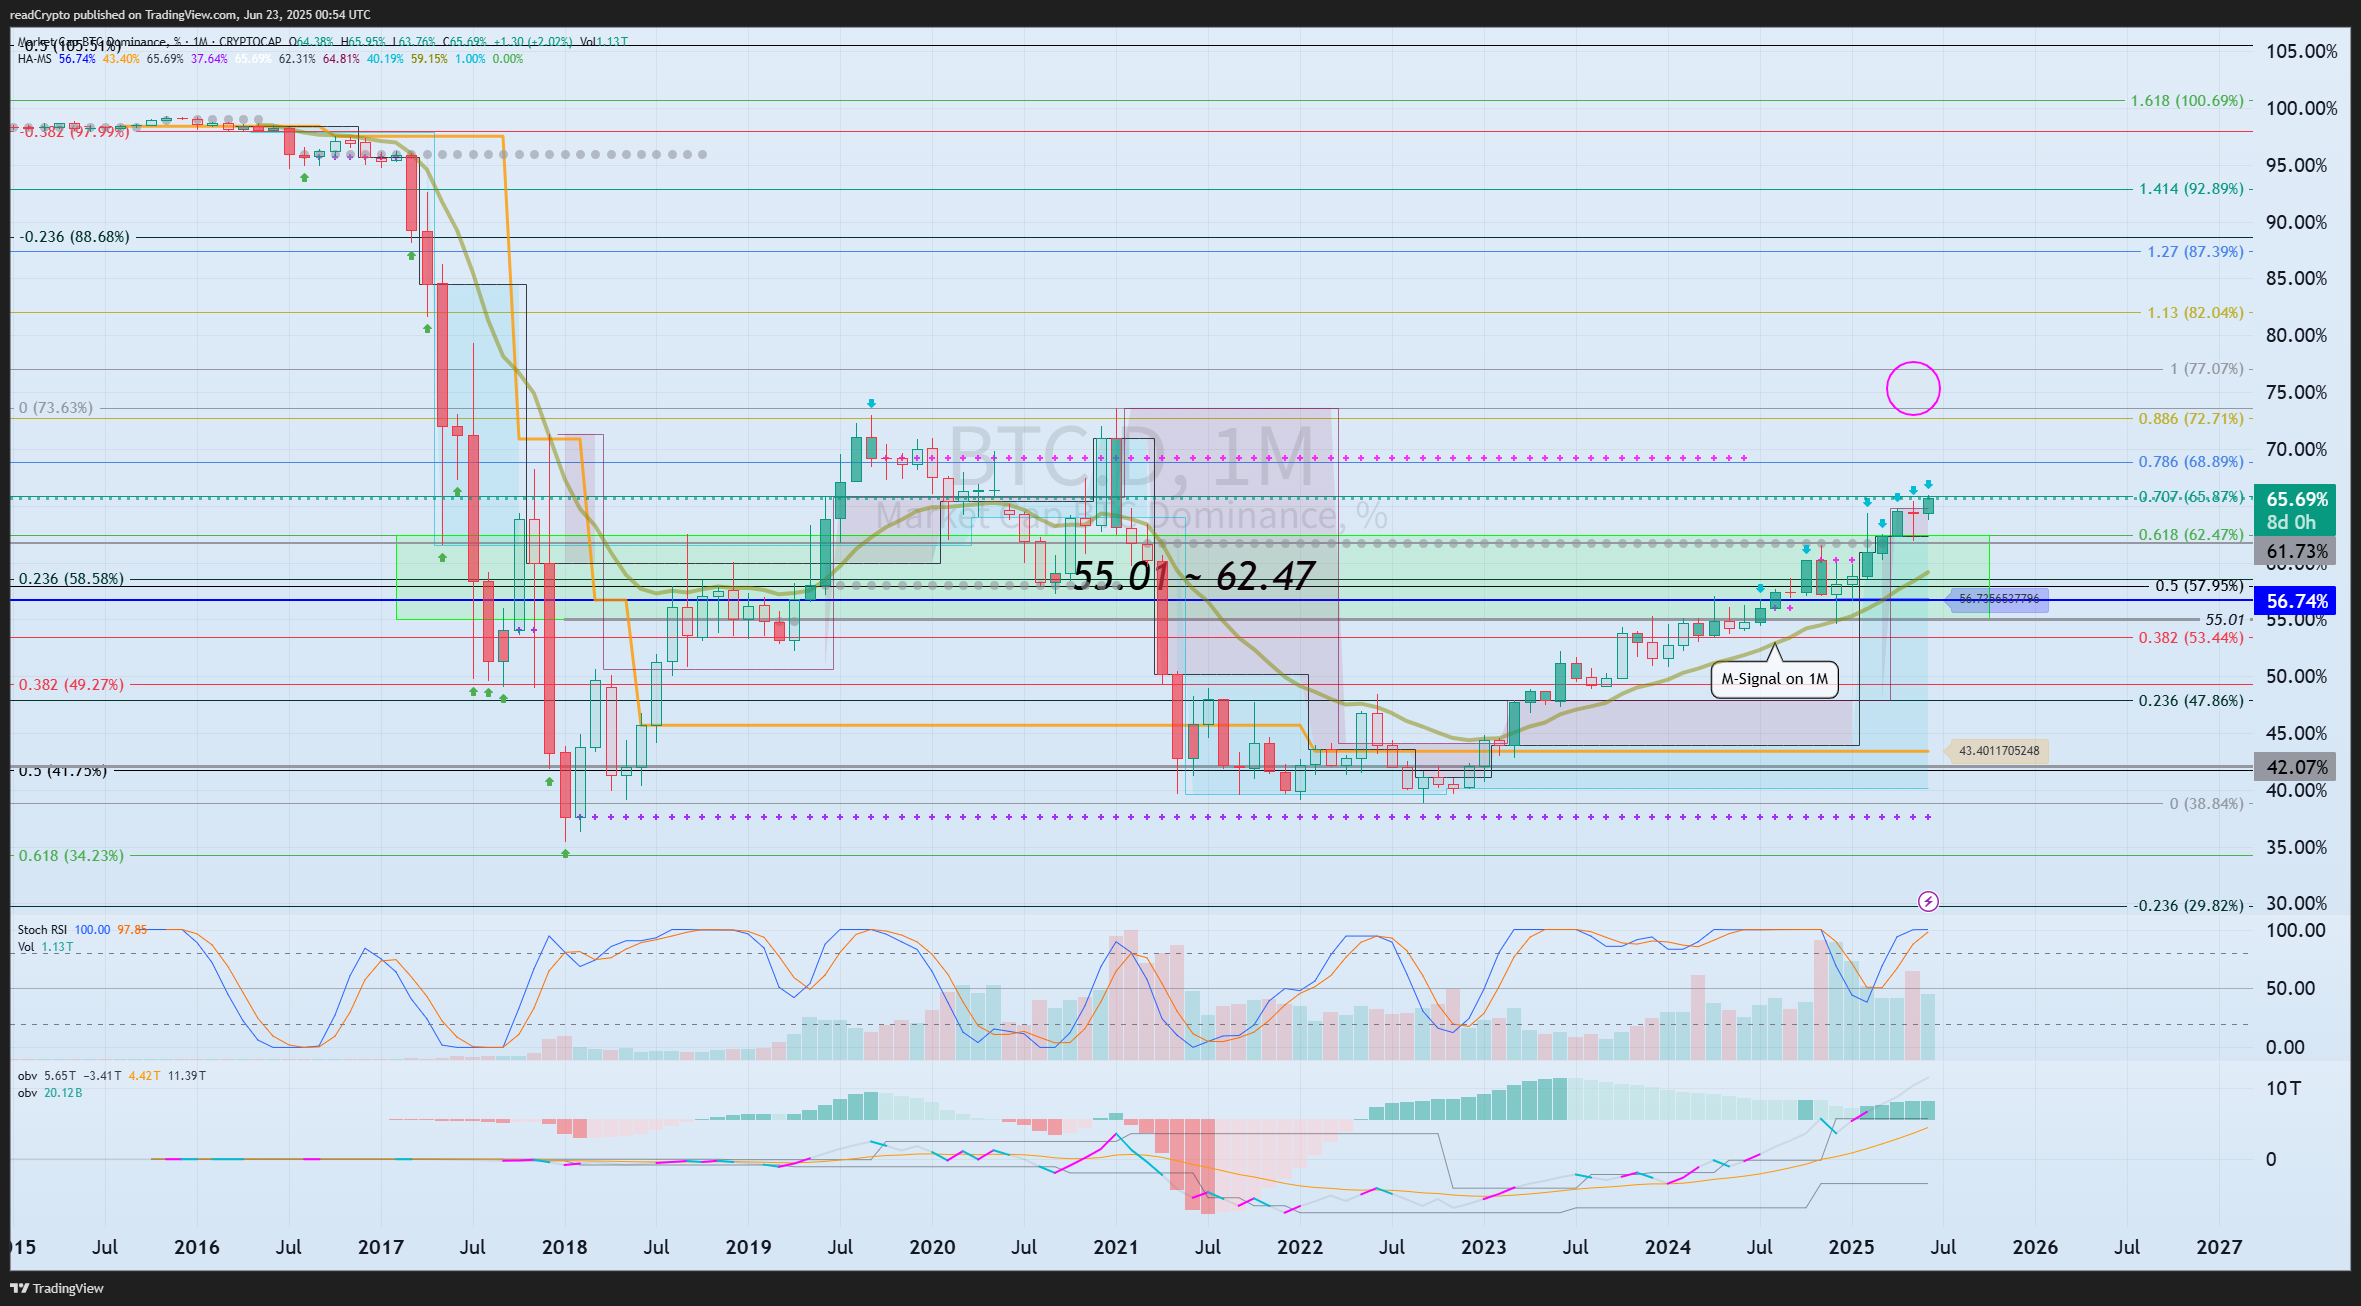Click the 95.00% price axis tick
The height and width of the screenshot is (1306, 2361).
pos(2296,165)
